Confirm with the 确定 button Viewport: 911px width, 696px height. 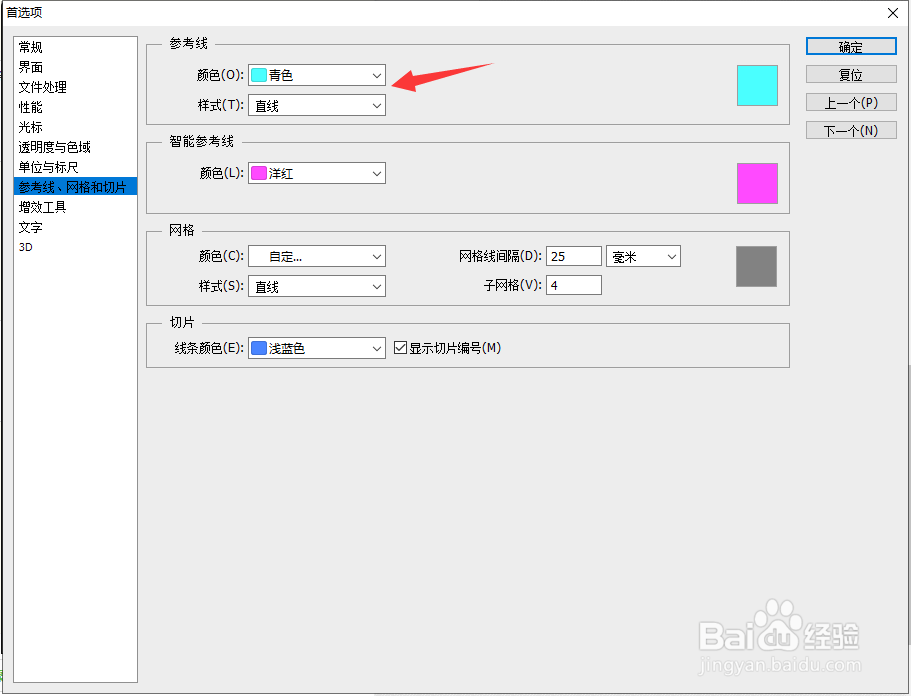[x=851, y=46]
